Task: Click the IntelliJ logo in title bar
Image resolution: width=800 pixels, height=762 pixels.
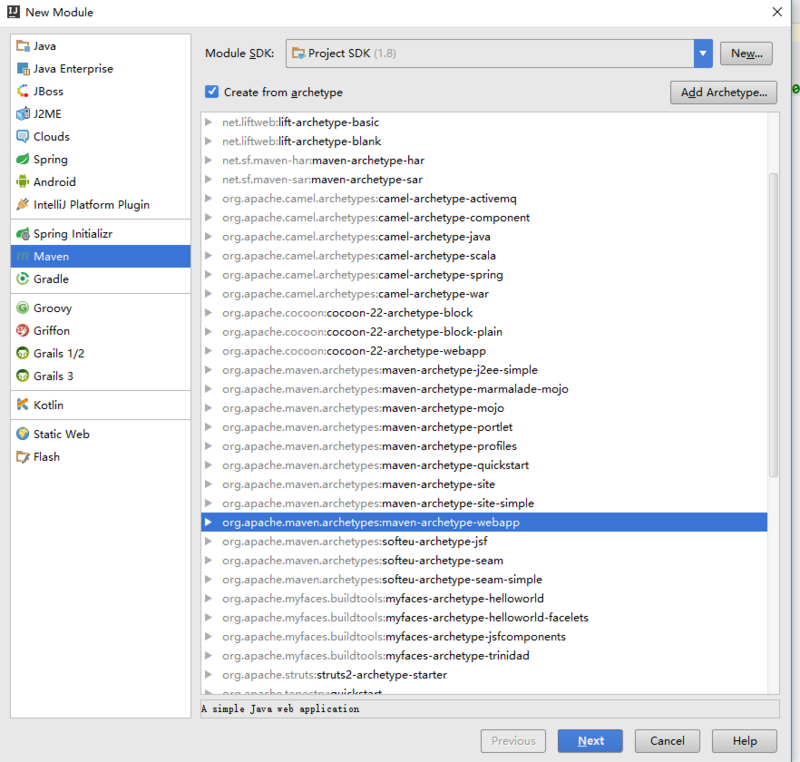Action: [13, 12]
